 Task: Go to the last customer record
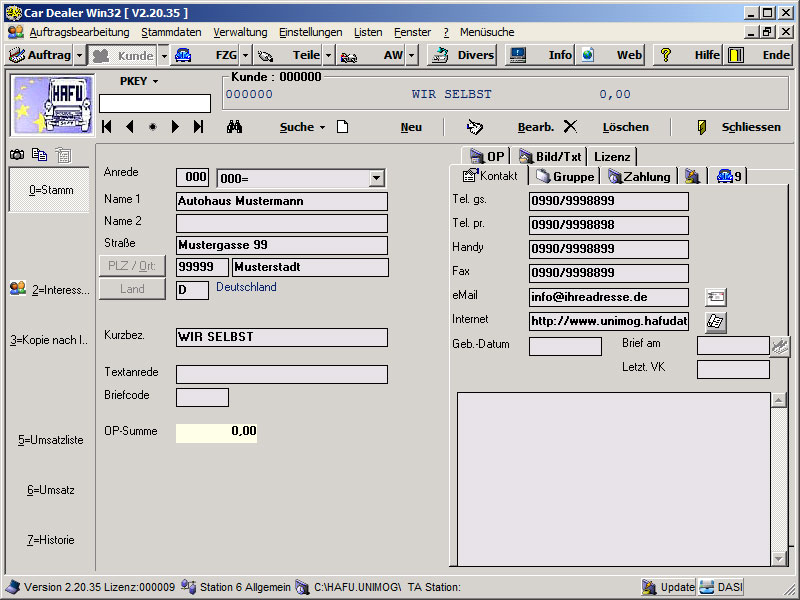coord(199,127)
